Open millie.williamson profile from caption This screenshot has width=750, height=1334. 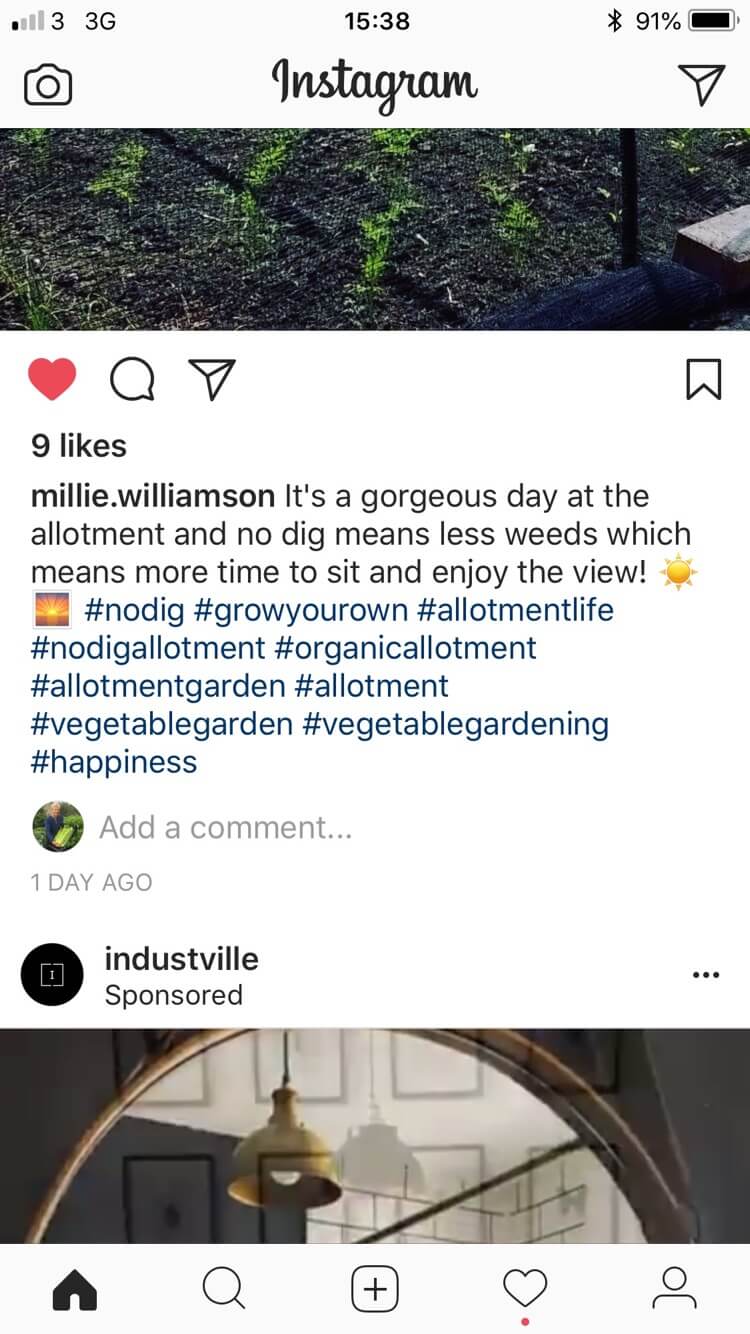(153, 496)
